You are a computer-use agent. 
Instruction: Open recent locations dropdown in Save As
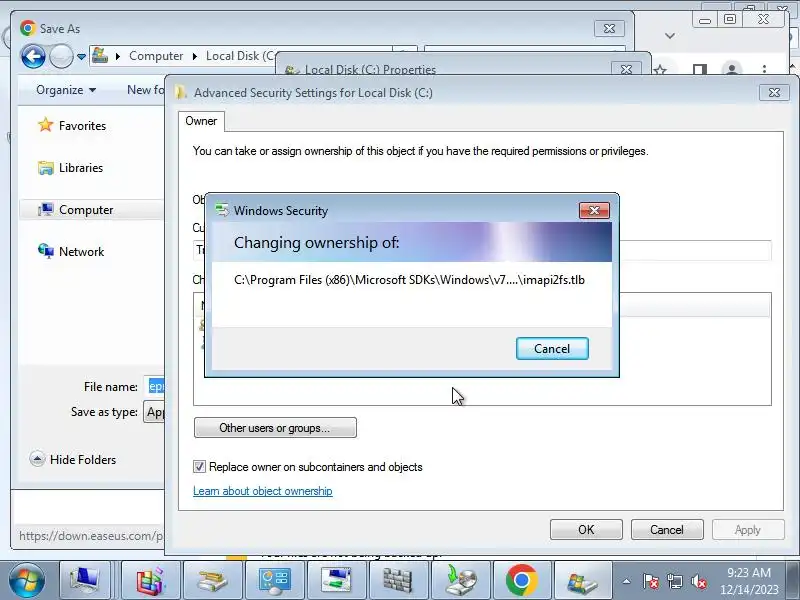pos(82,57)
